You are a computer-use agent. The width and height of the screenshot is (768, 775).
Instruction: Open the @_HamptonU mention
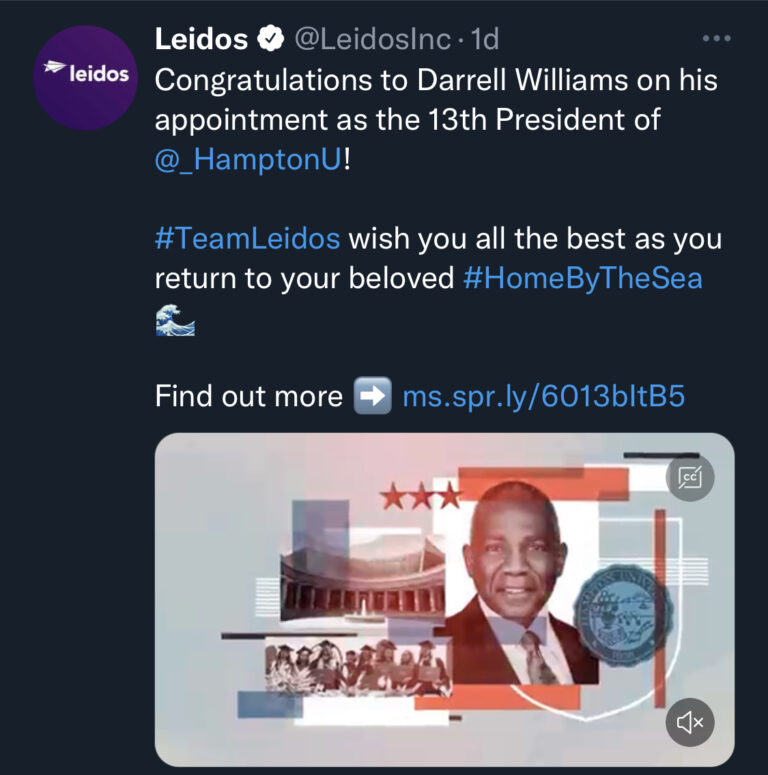[x=249, y=159]
